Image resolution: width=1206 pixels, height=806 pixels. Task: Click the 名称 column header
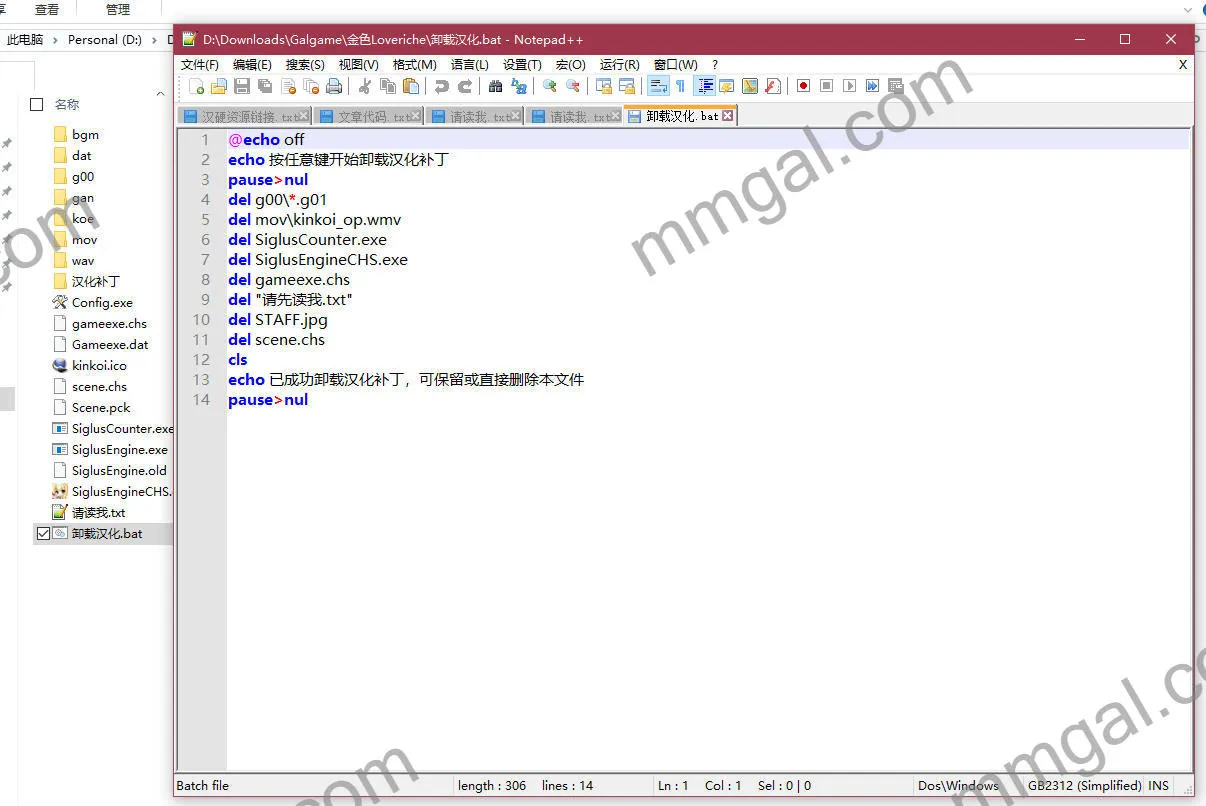point(67,104)
